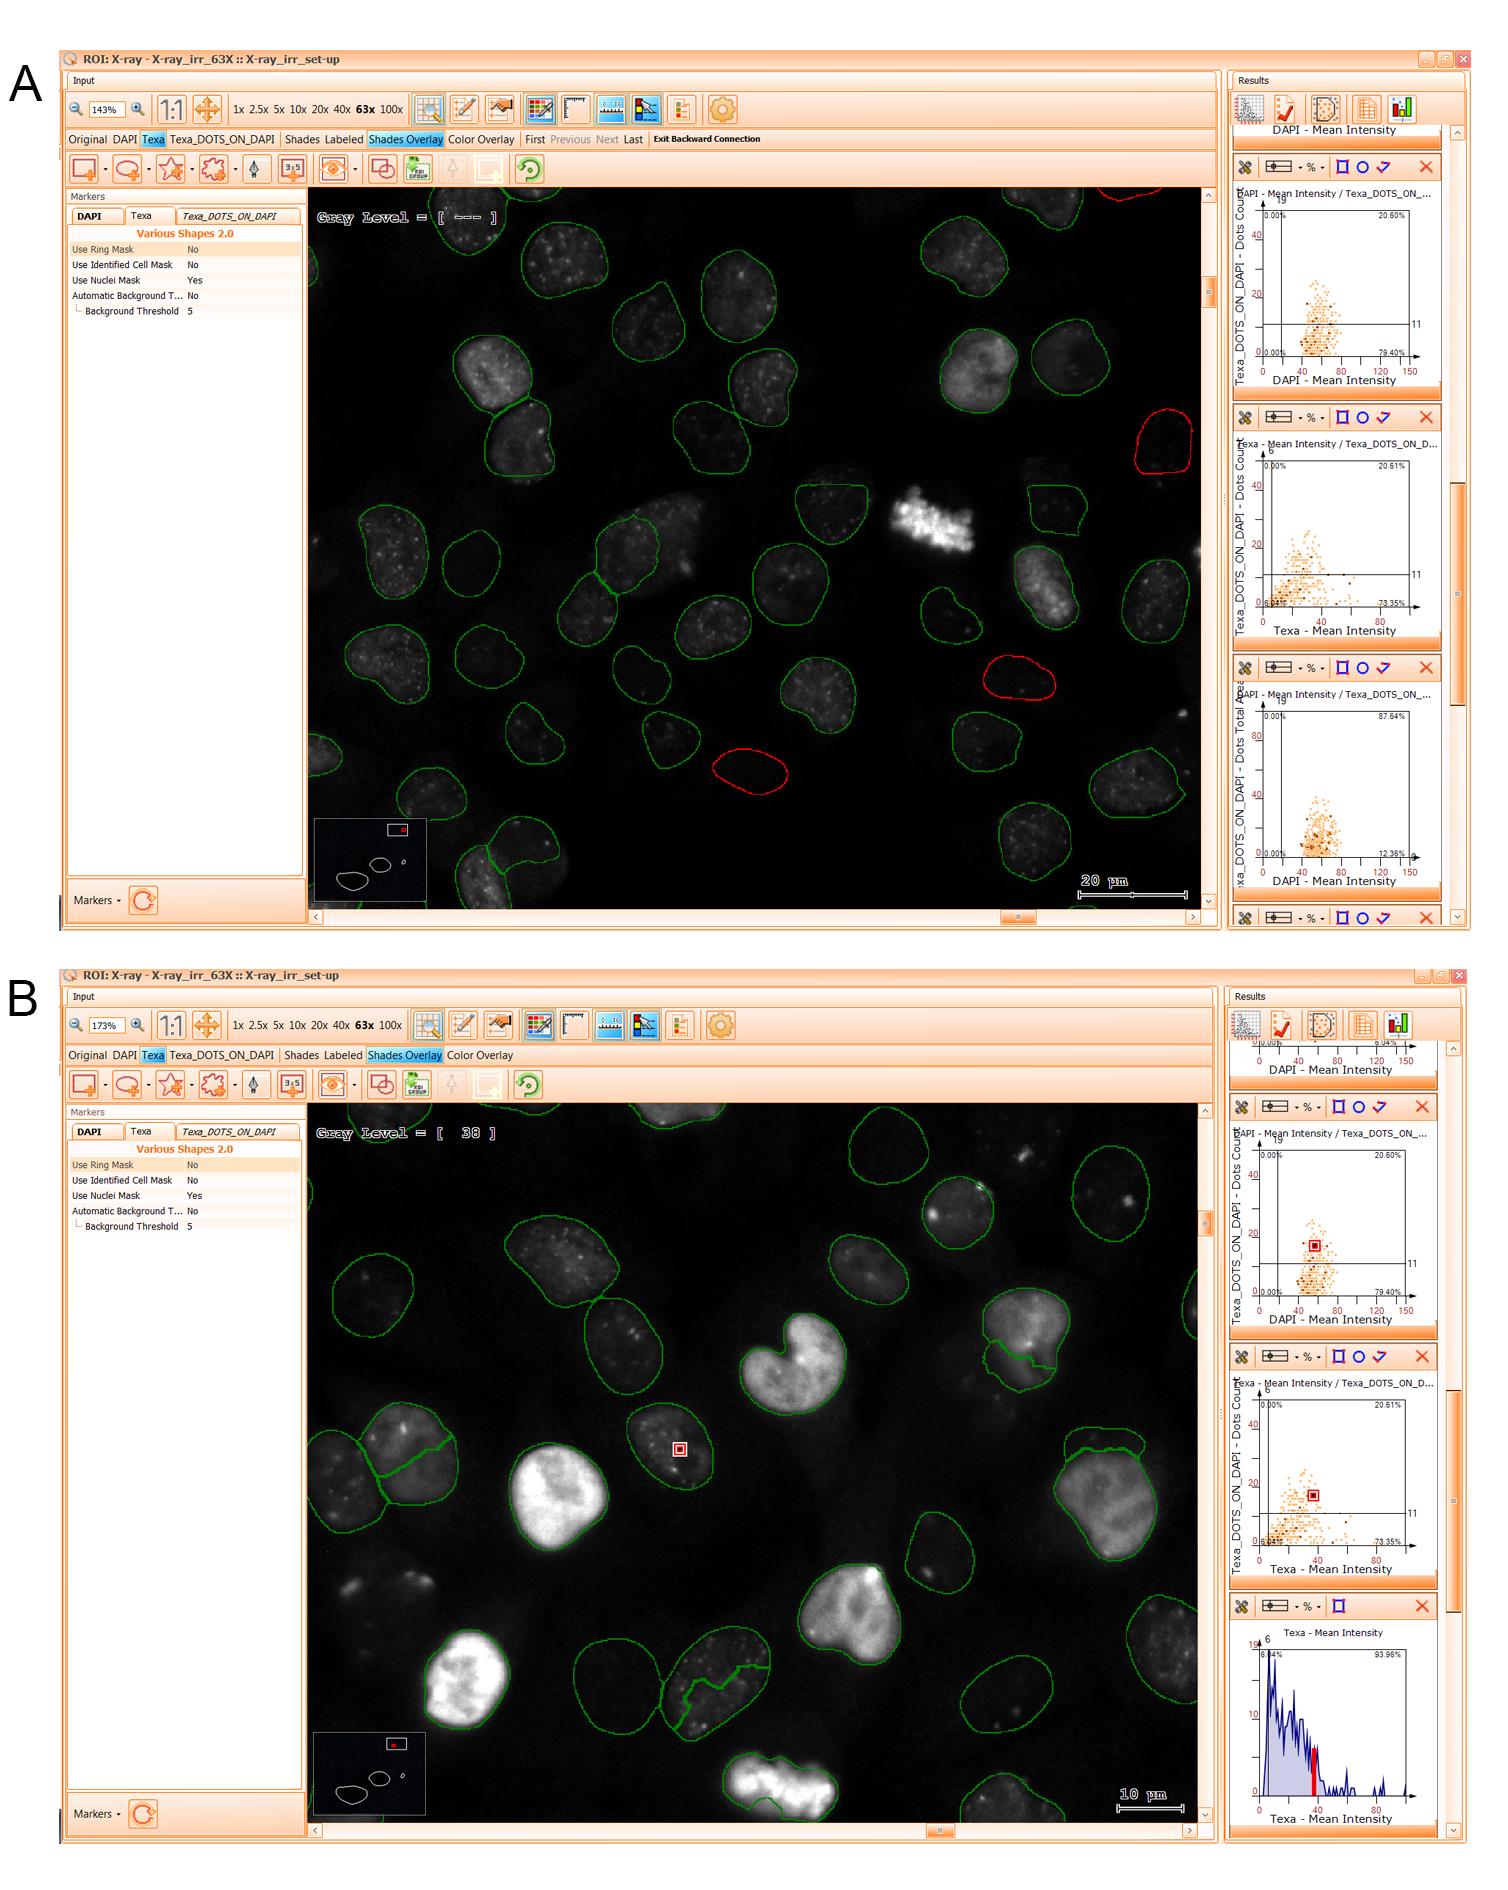Open the Markers dropdown in window A
Screen dimensions: 1508x1890
97,900
